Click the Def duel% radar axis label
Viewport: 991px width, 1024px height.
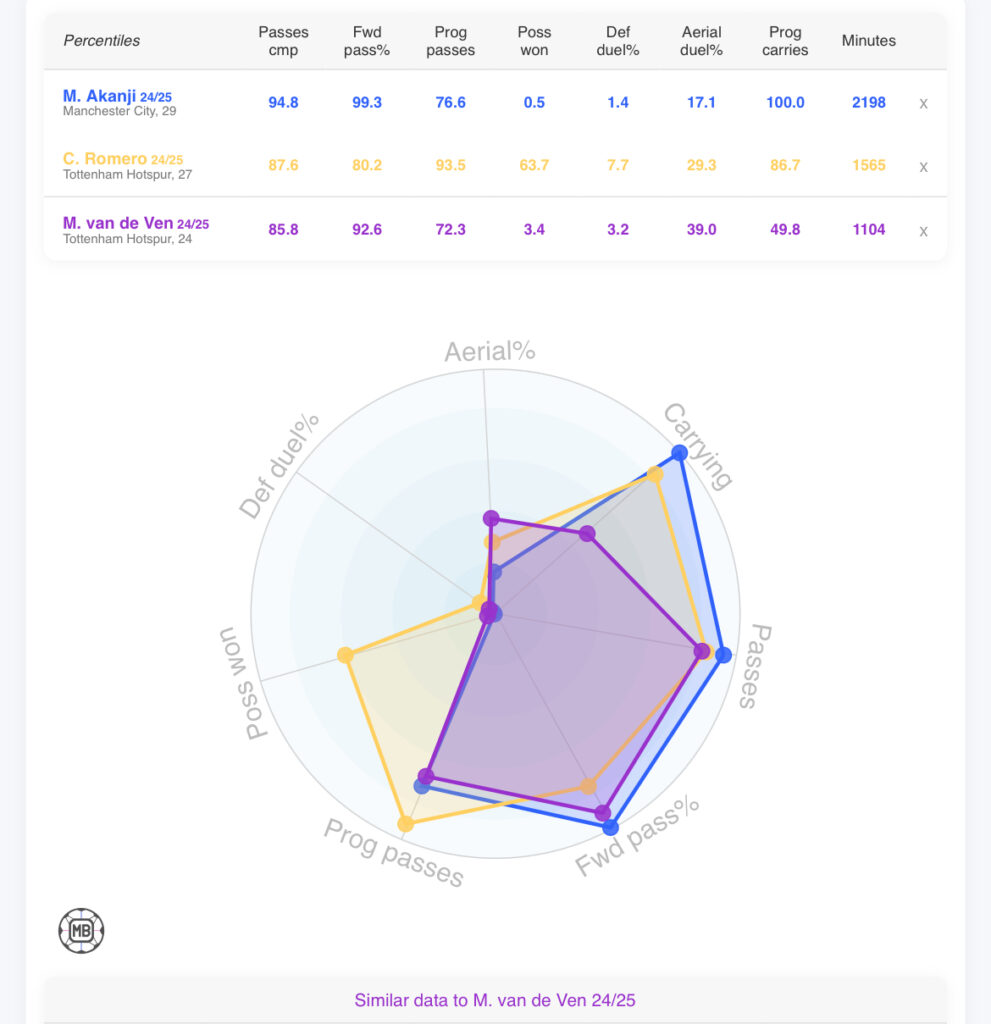[279, 465]
